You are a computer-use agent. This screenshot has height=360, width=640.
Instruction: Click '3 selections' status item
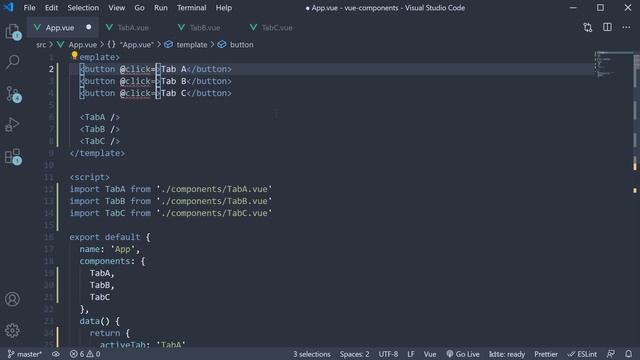311,354
